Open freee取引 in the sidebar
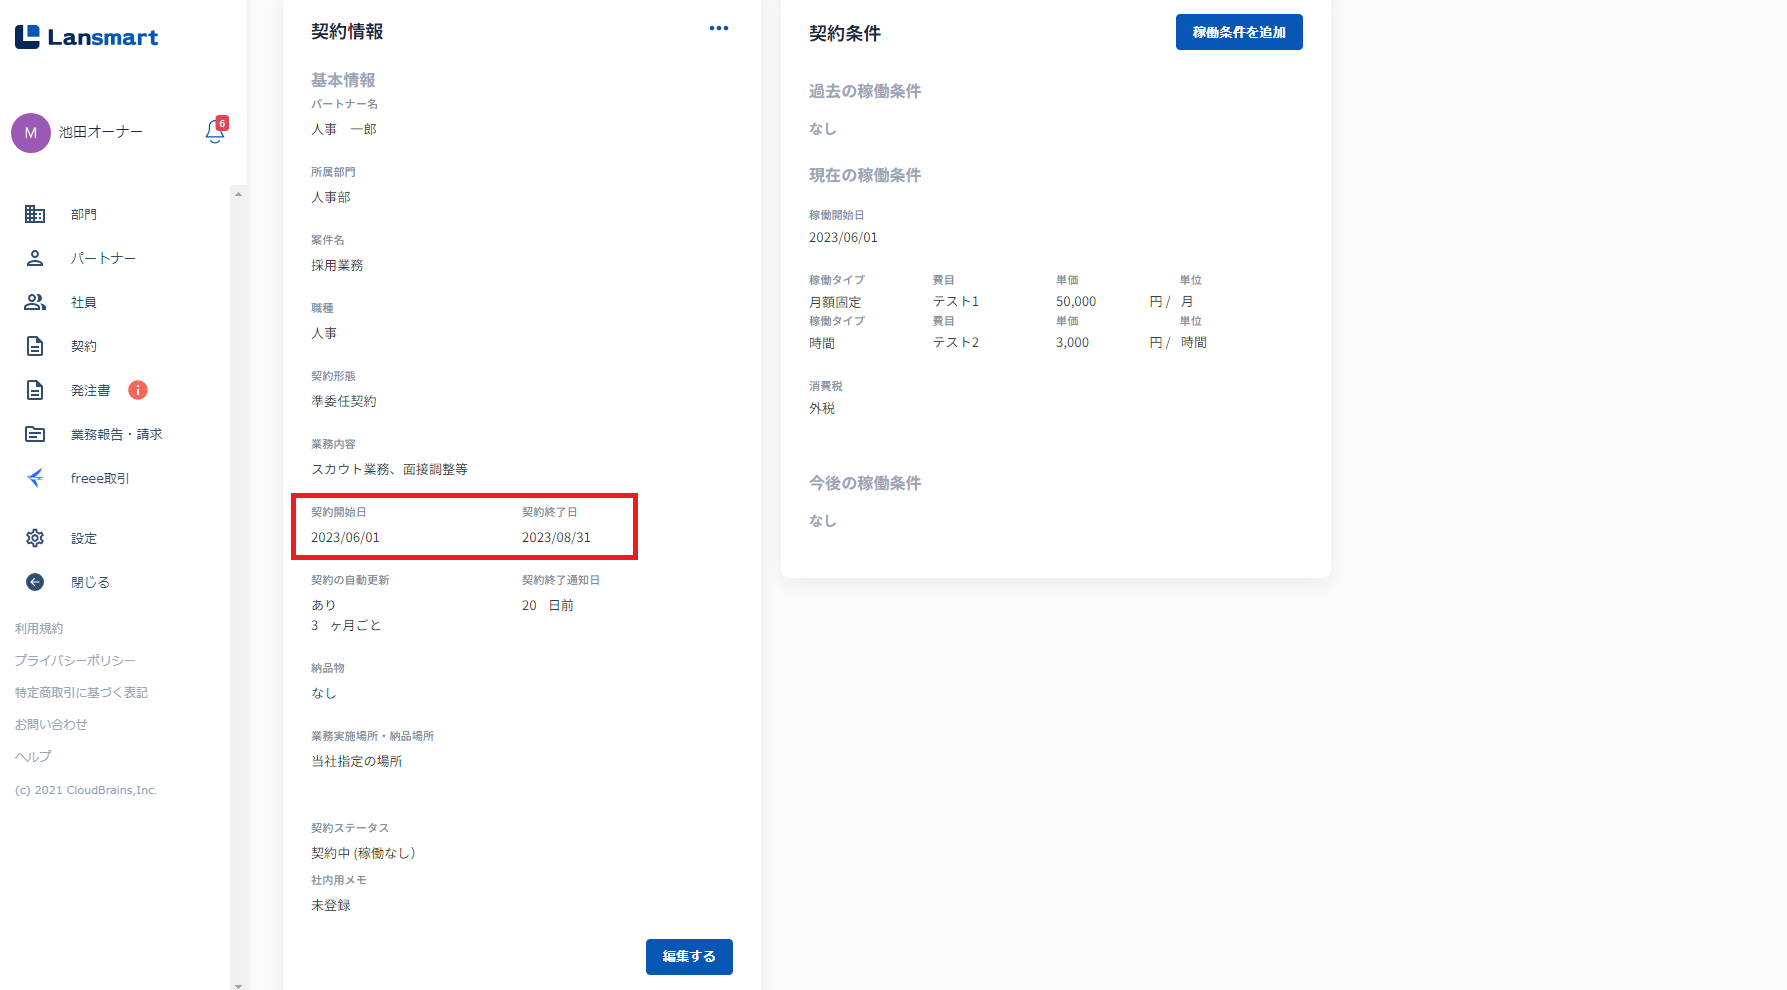This screenshot has height=990, width=1787. [100, 478]
